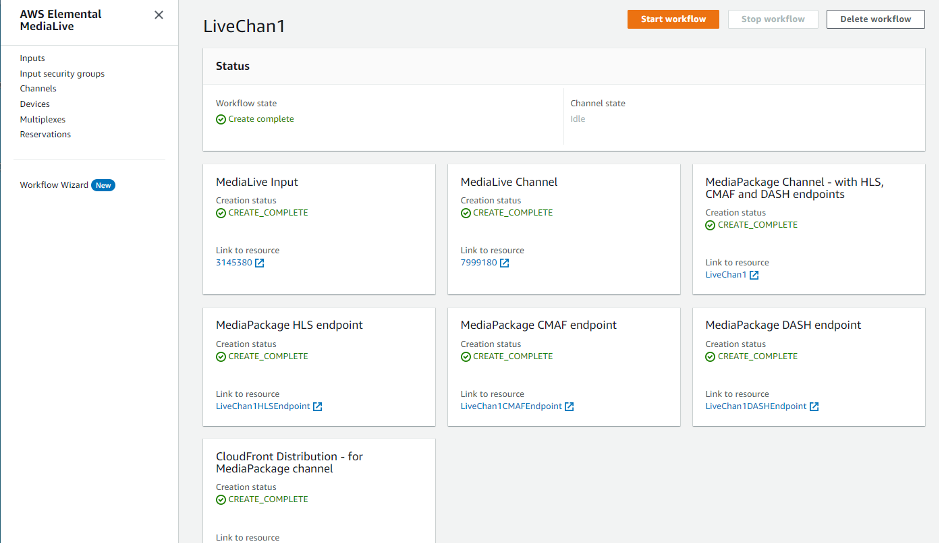939x543 pixels.
Task: Go to Input security groups
Action: [62, 74]
